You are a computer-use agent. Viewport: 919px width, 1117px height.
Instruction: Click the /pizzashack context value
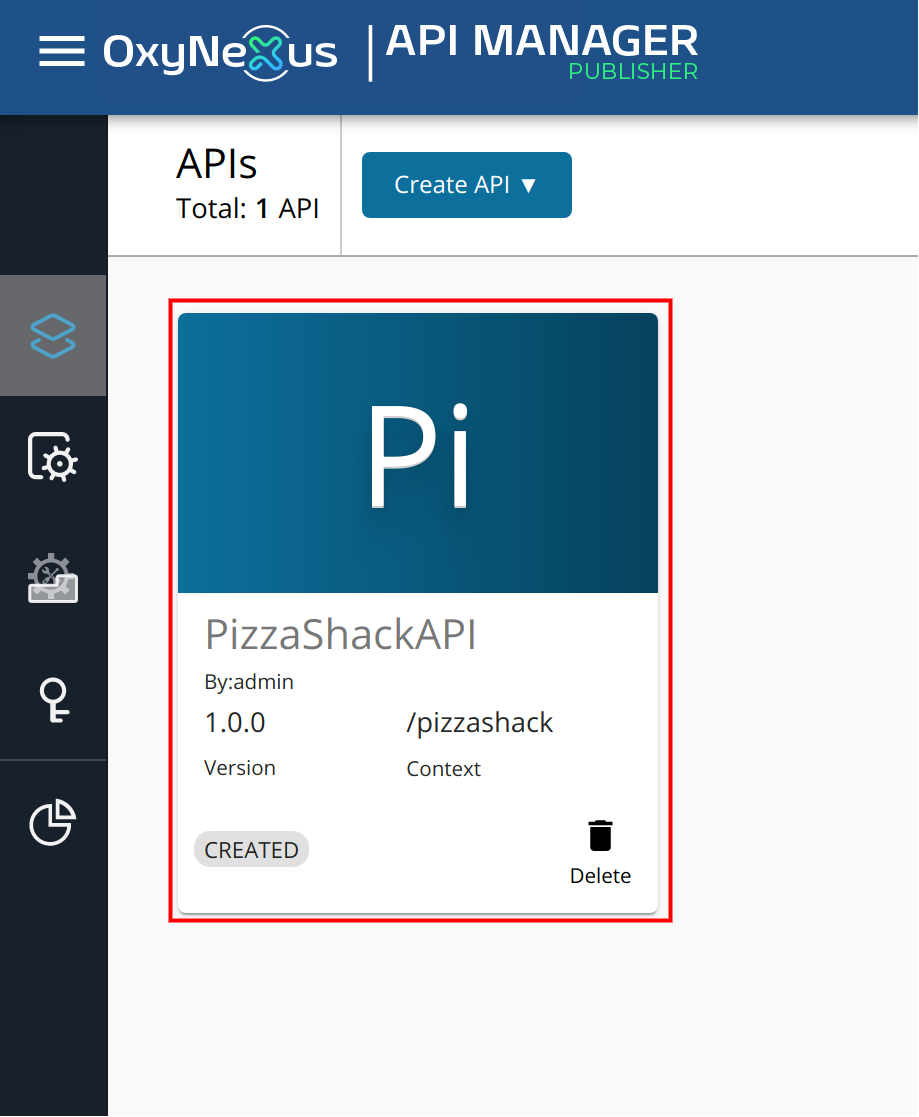479,722
